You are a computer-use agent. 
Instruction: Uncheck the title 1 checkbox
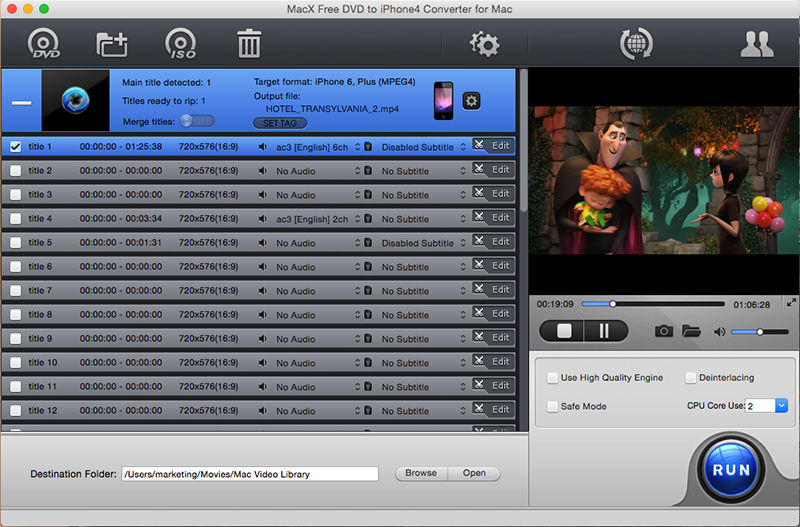click(16, 147)
